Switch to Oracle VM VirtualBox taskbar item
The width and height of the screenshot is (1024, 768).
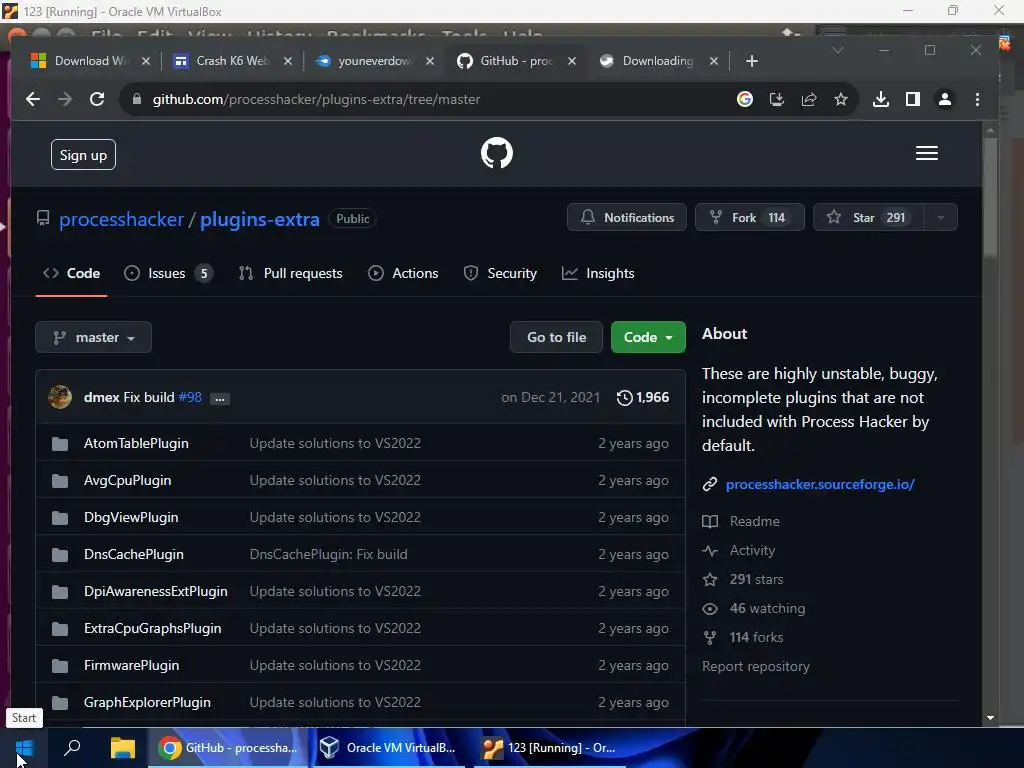click(388, 748)
